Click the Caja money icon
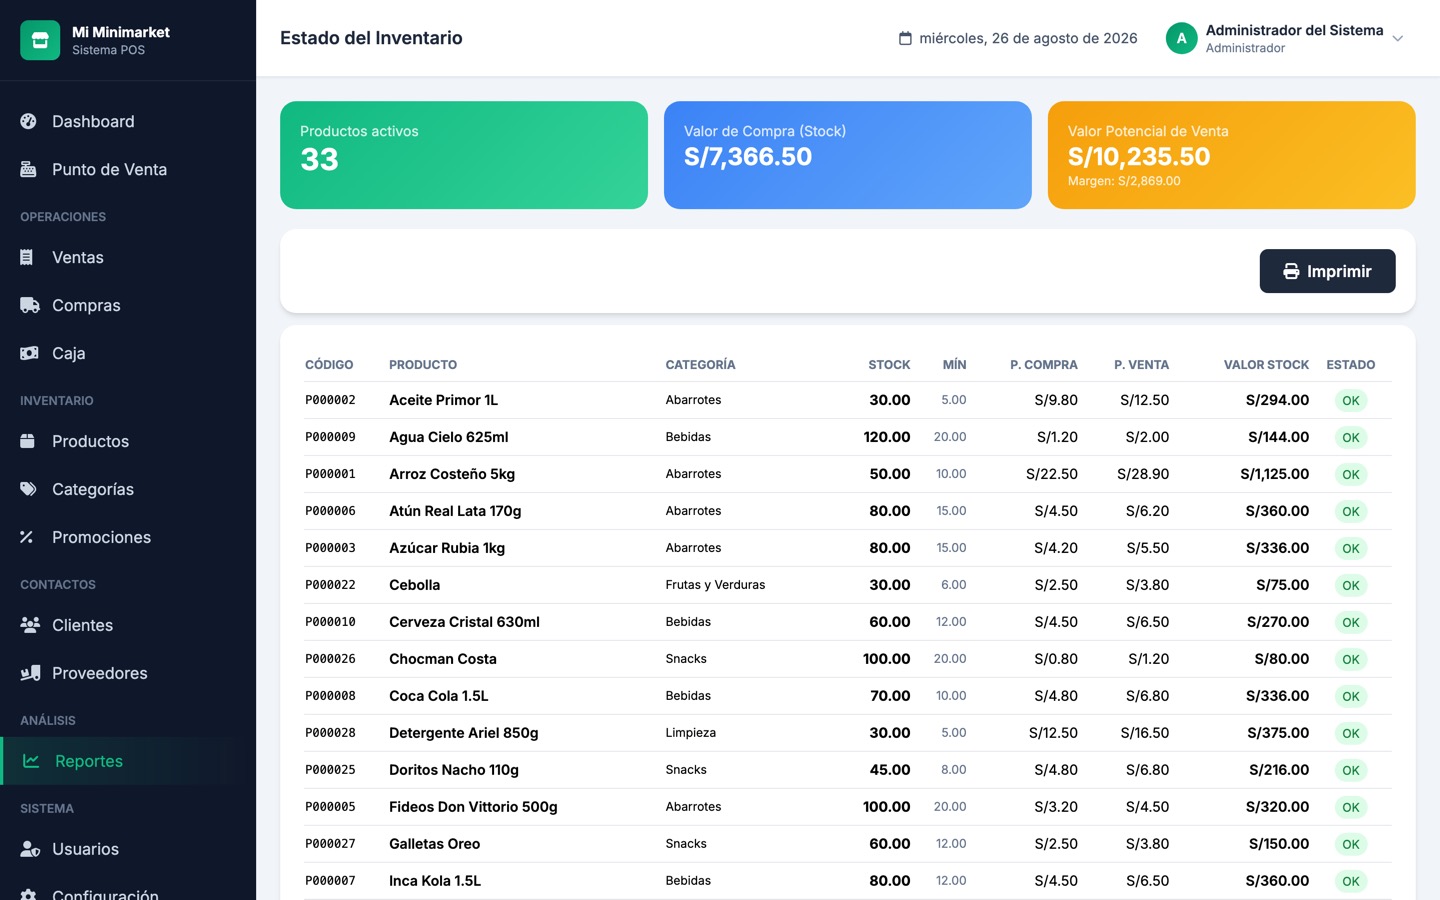The width and height of the screenshot is (1440, 900). point(29,353)
